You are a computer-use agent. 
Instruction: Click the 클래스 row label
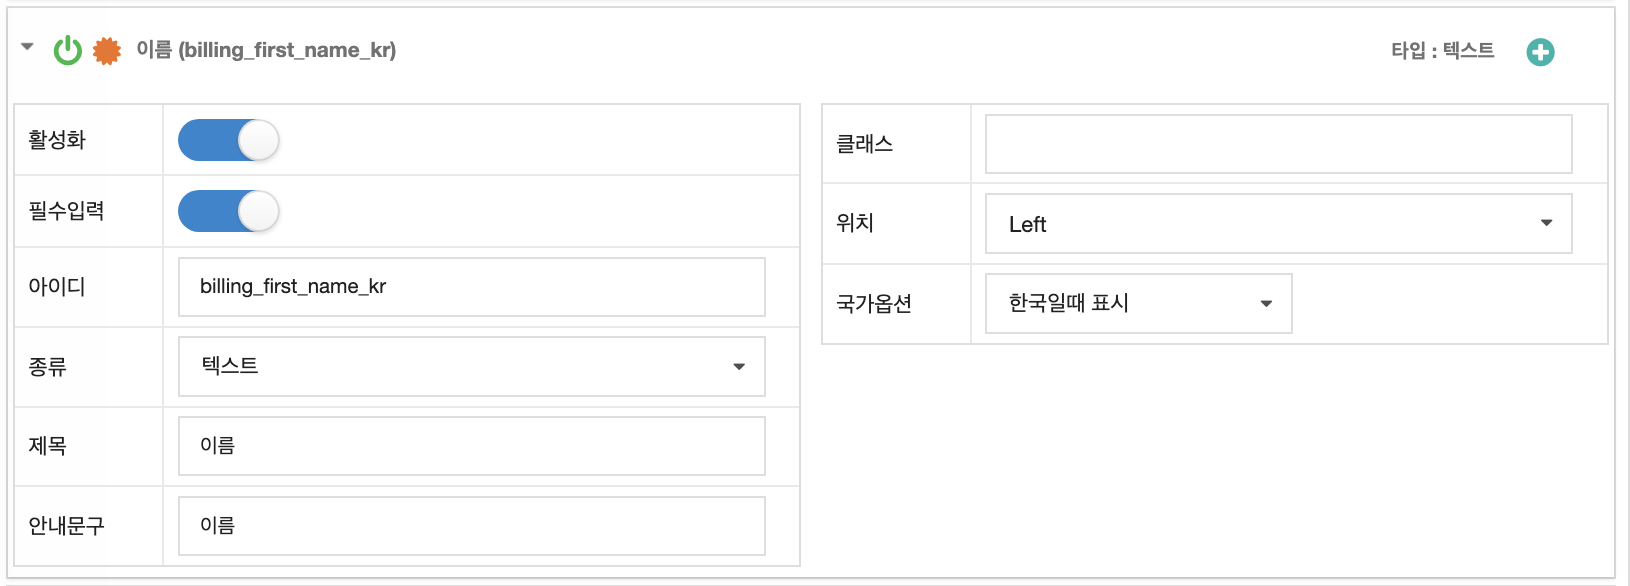[x=865, y=144]
